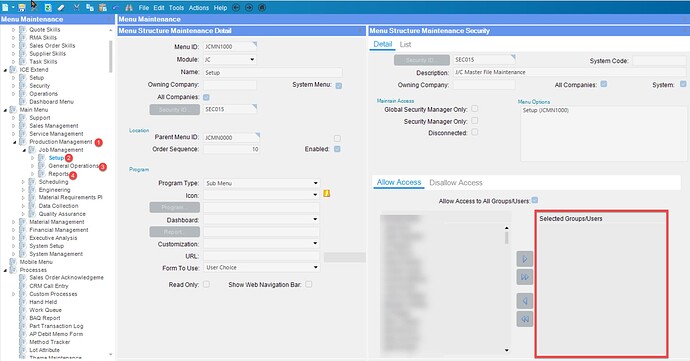
Task: Click Security ID button in Detail panel
Action: [175, 110]
